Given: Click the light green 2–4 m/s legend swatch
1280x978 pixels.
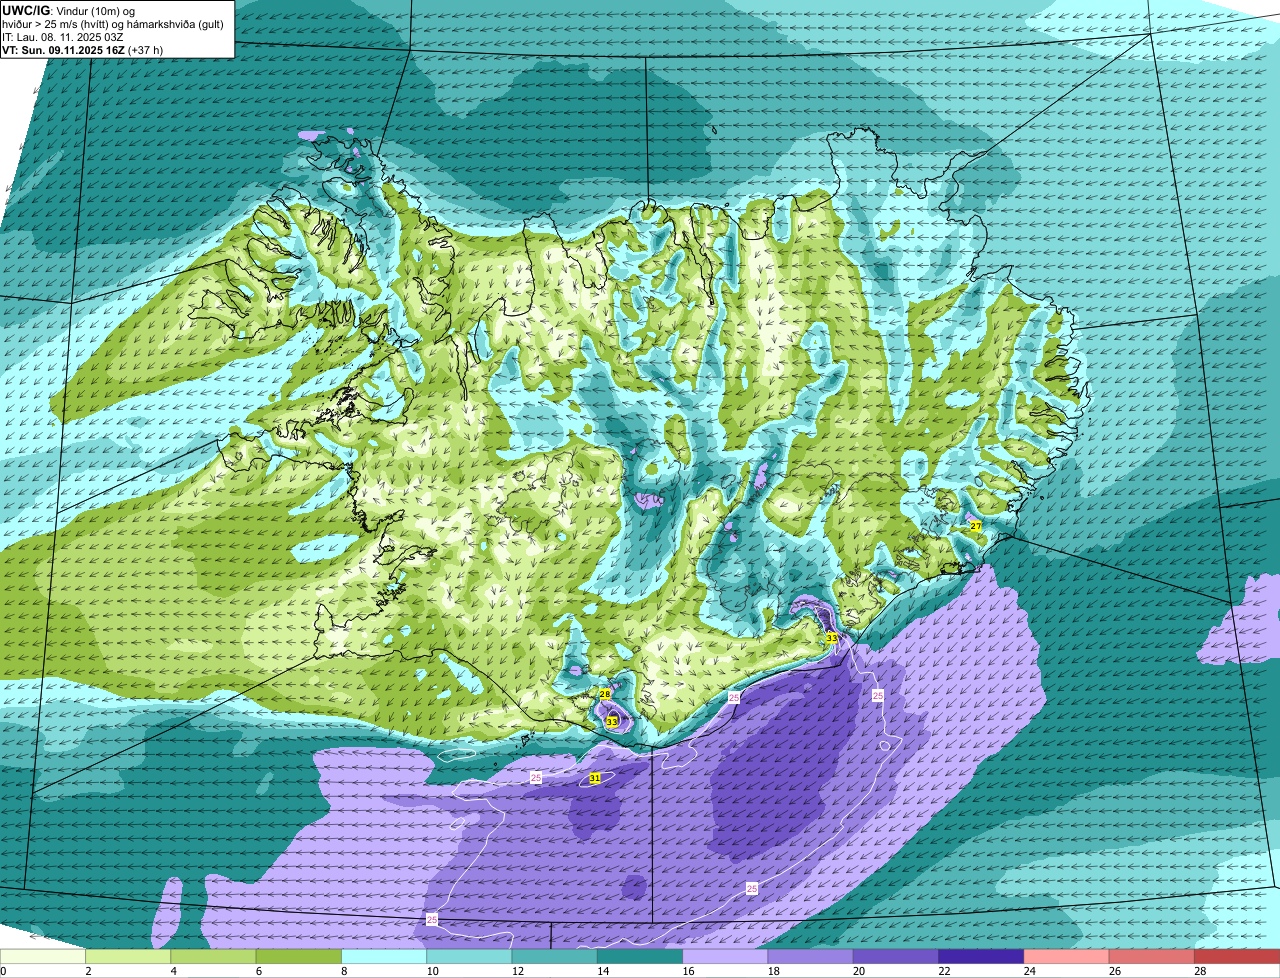Looking at the screenshot, I should 128,956.
